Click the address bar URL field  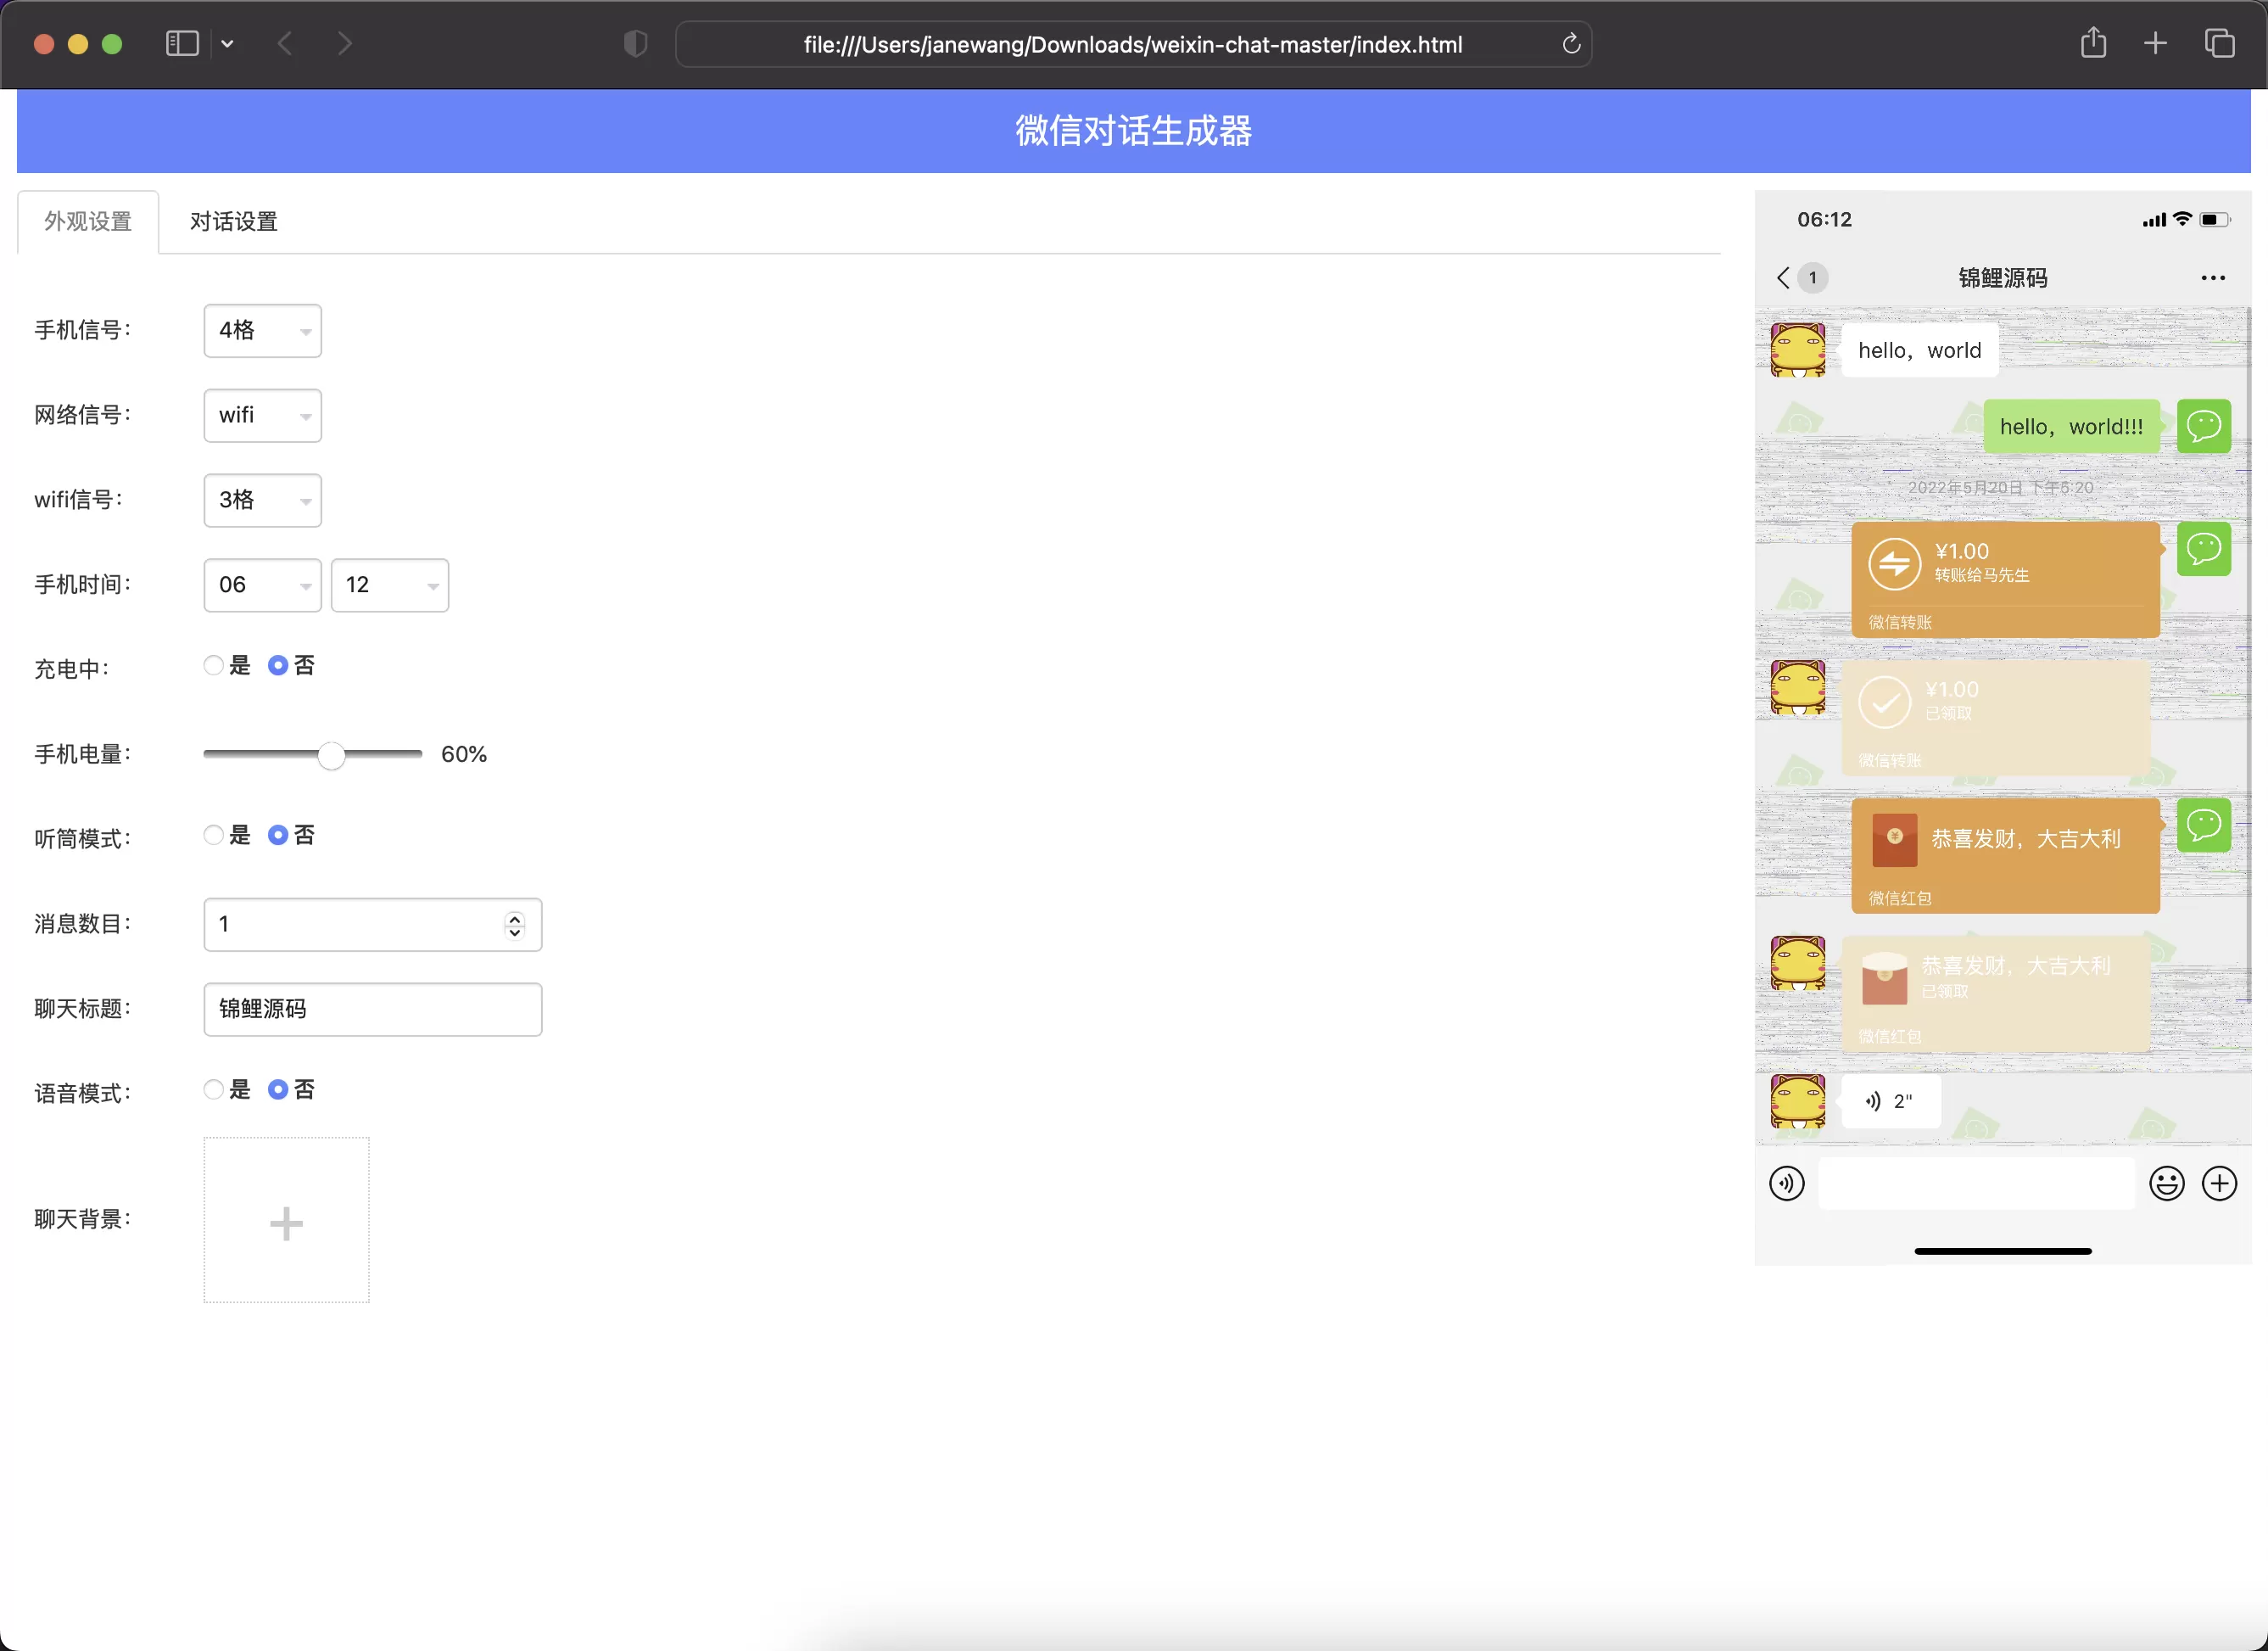pyautogui.click(x=1133, y=44)
